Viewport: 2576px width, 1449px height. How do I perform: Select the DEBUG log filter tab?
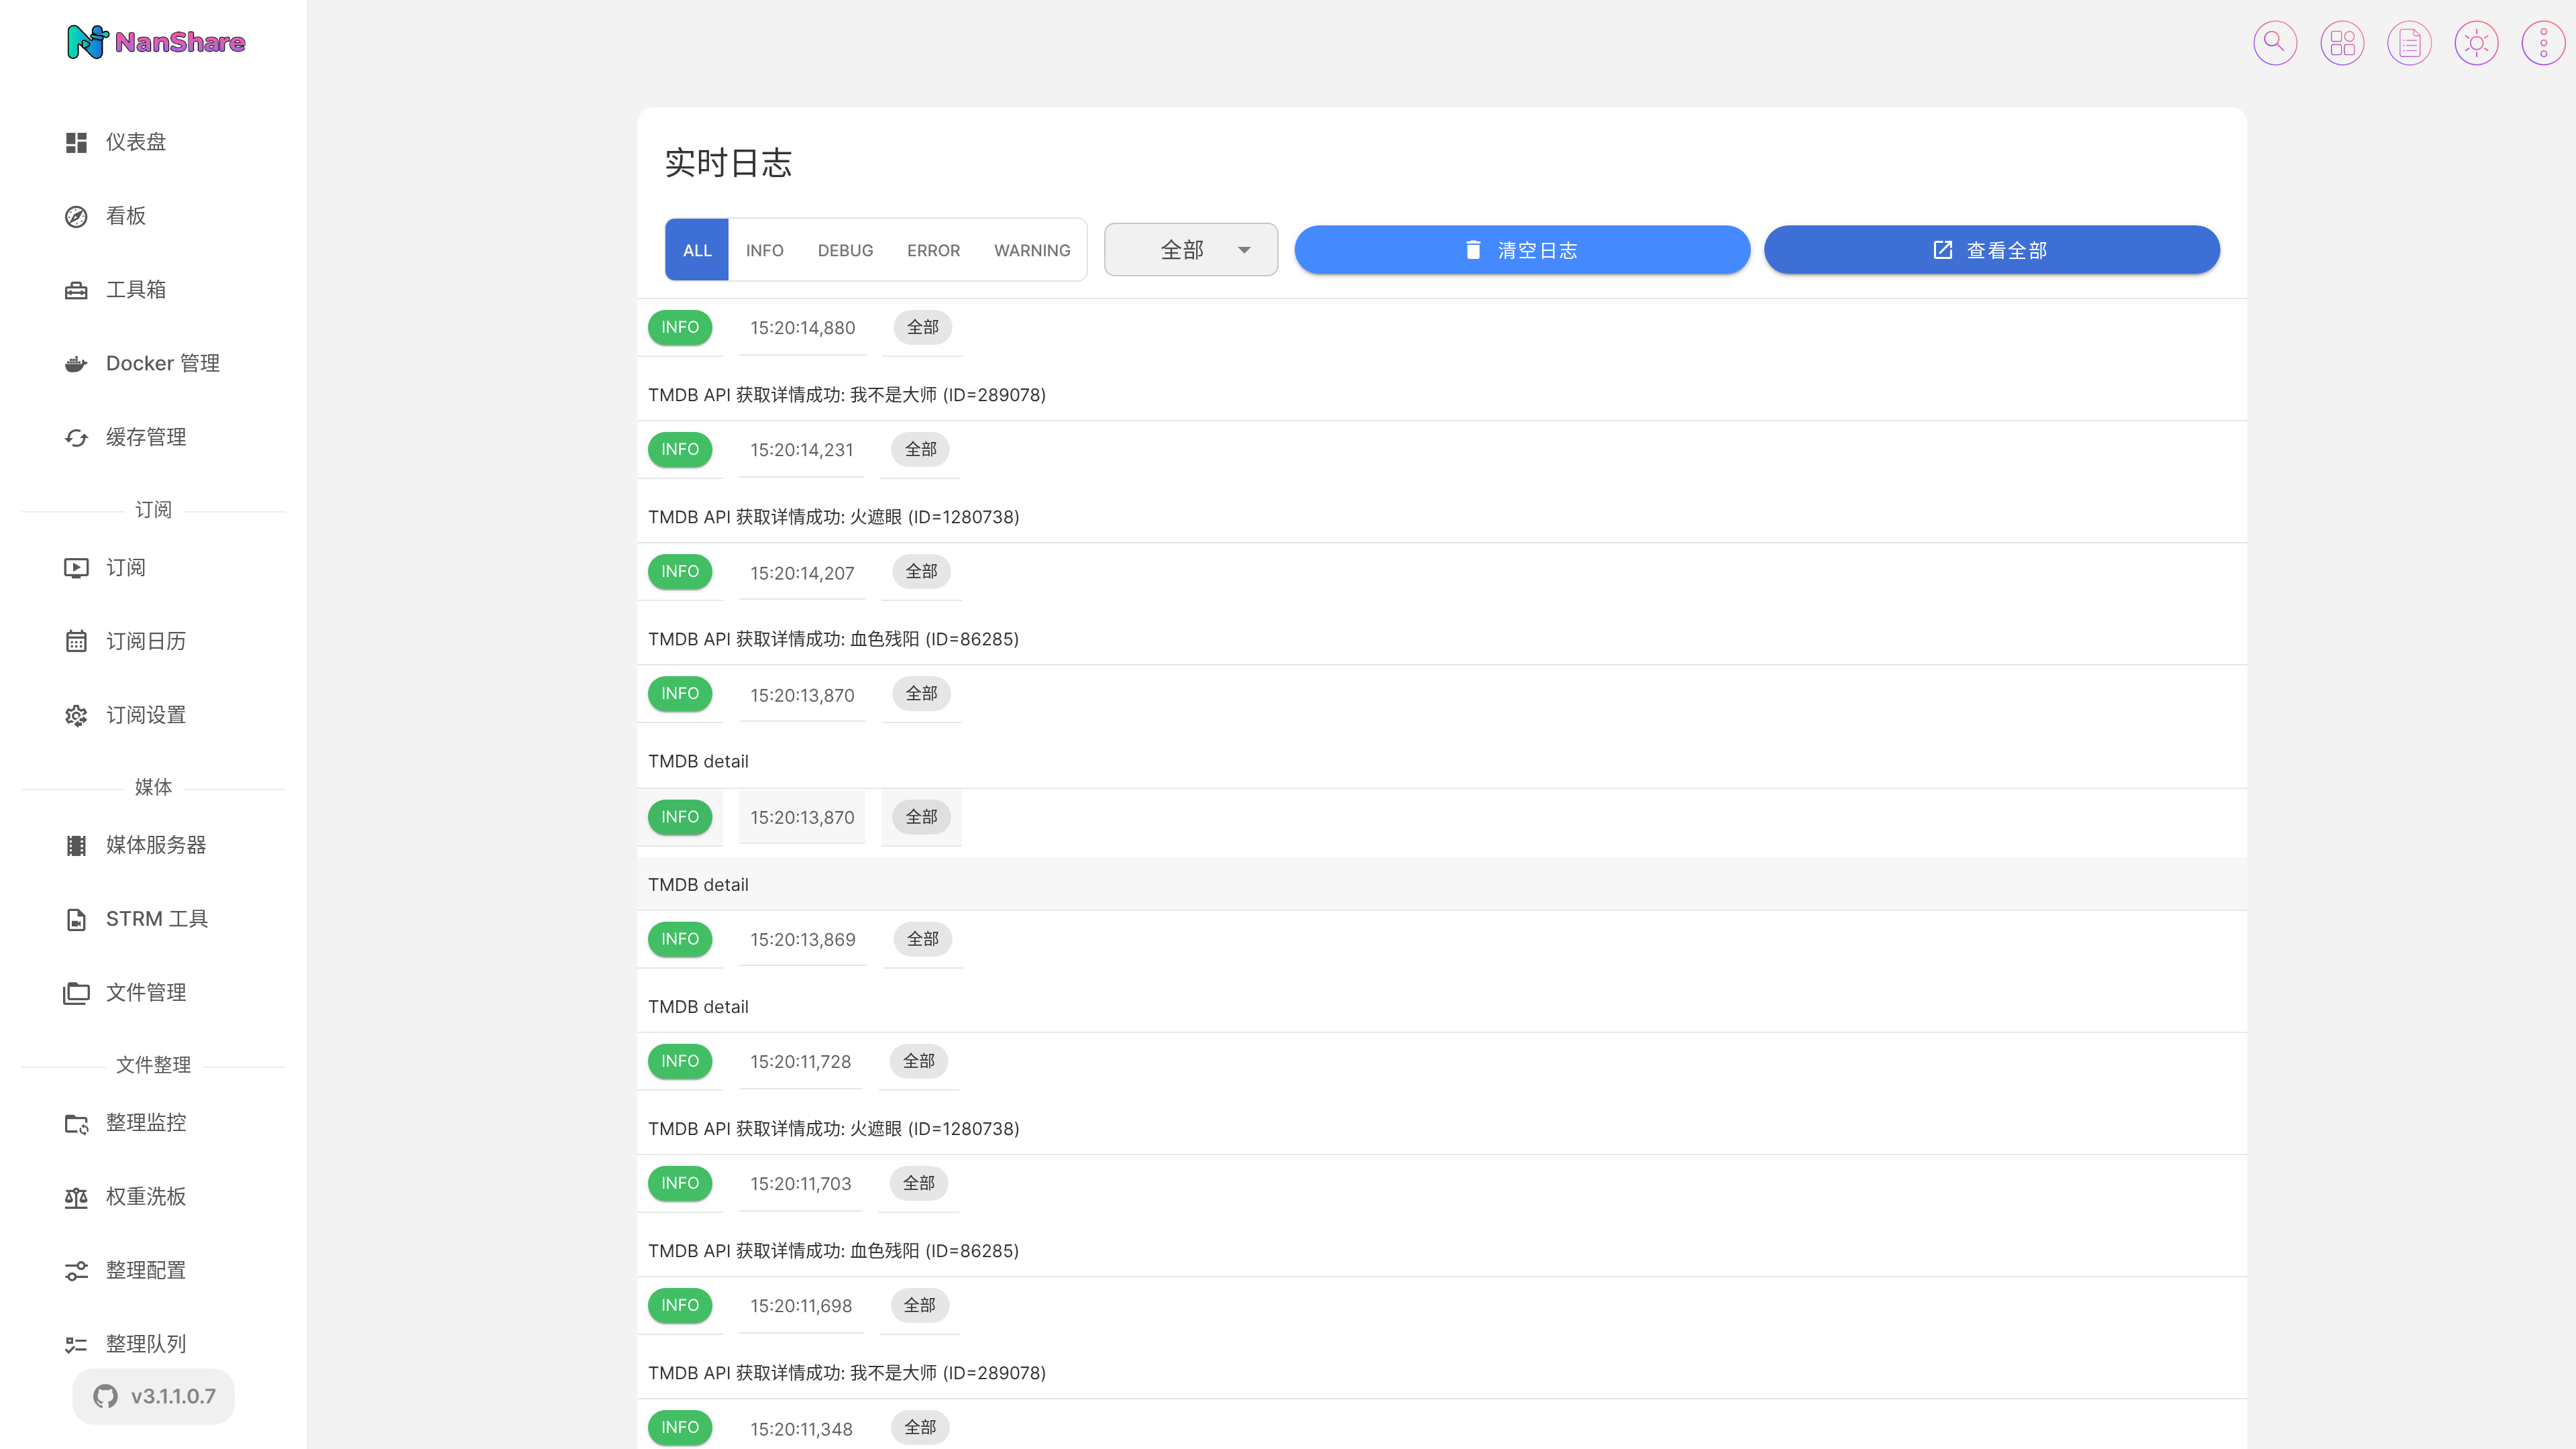pos(845,250)
